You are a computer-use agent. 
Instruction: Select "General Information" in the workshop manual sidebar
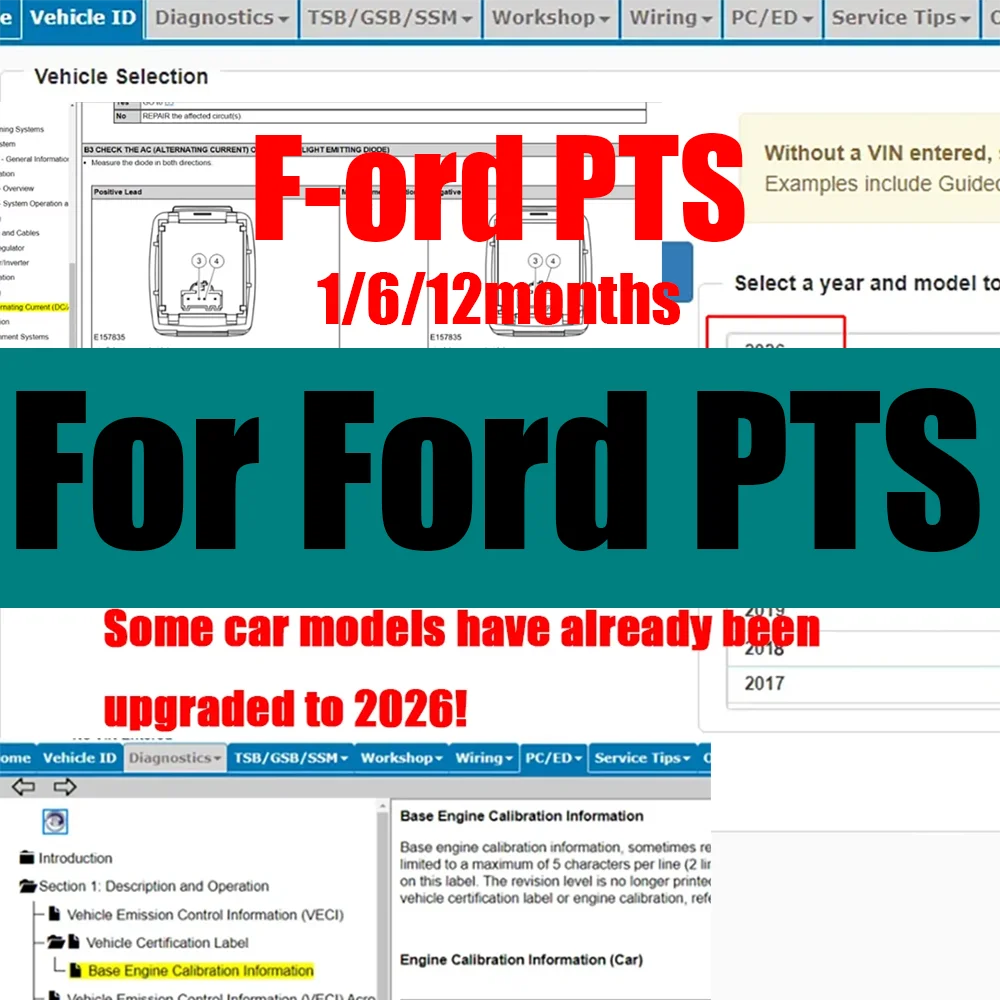[36, 159]
